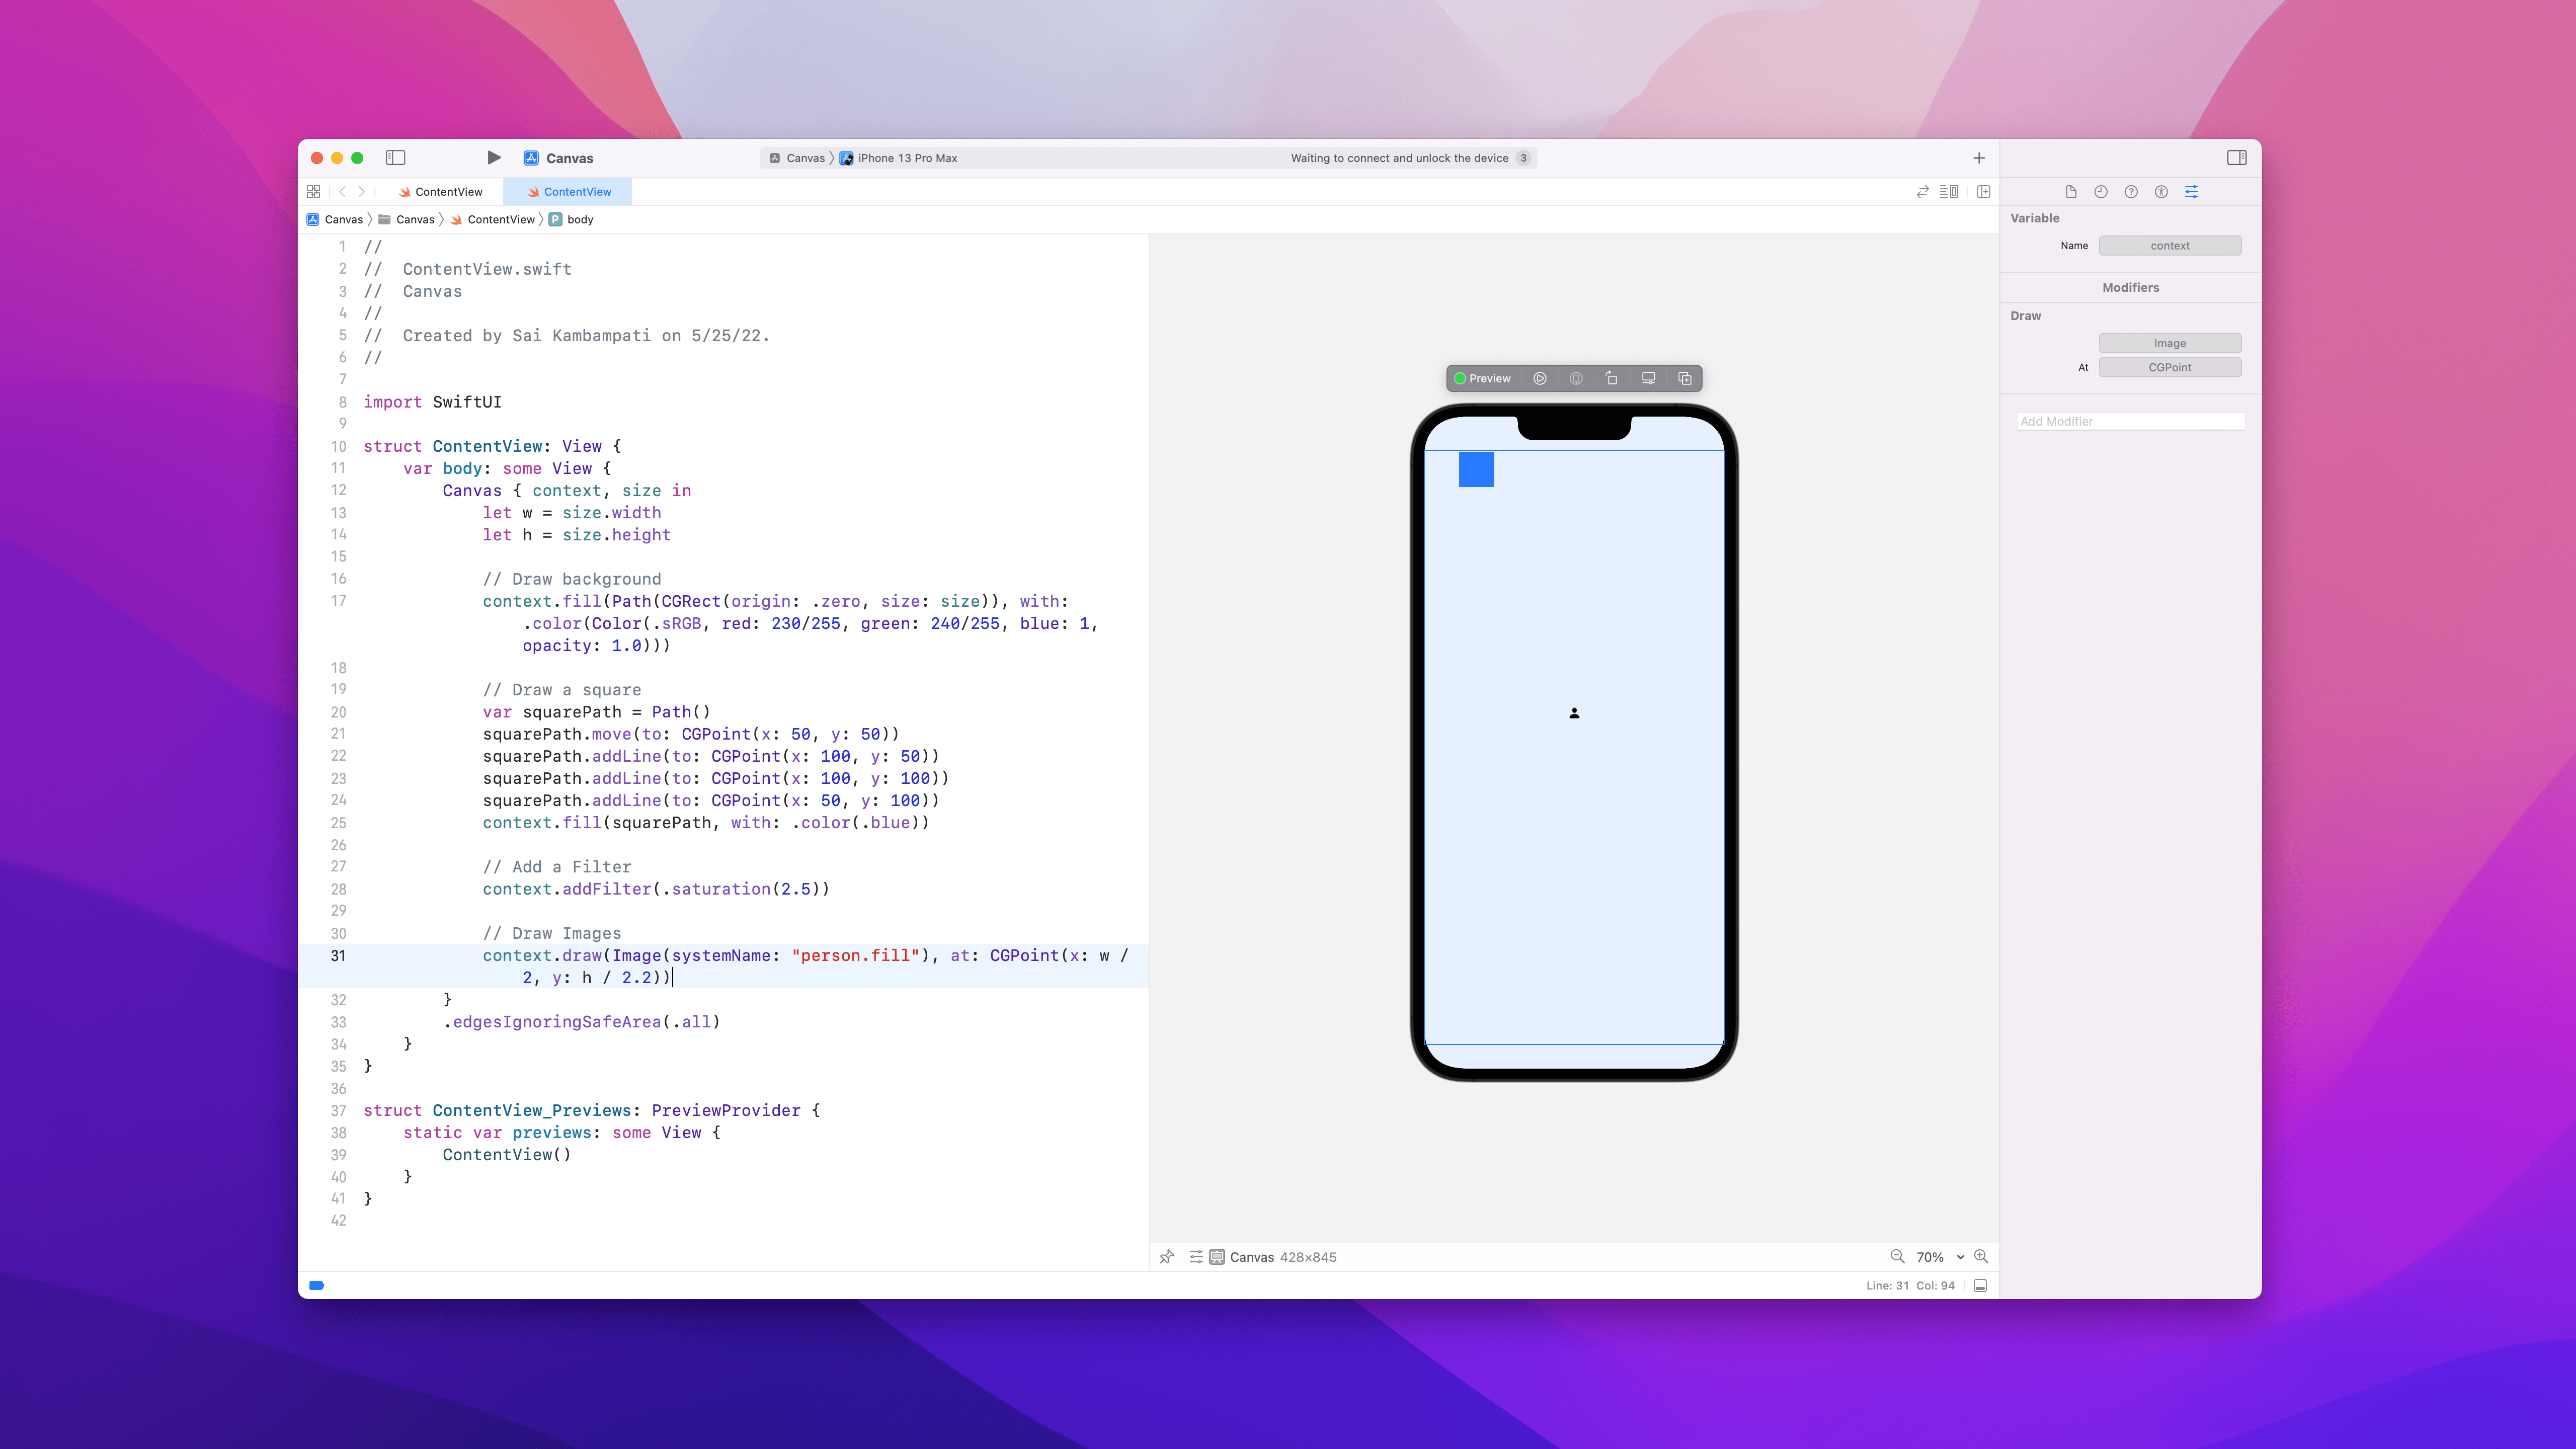The height and width of the screenshot is (1449, 2576).
Task: Pin the preview canvas
Action: 1166,1257
